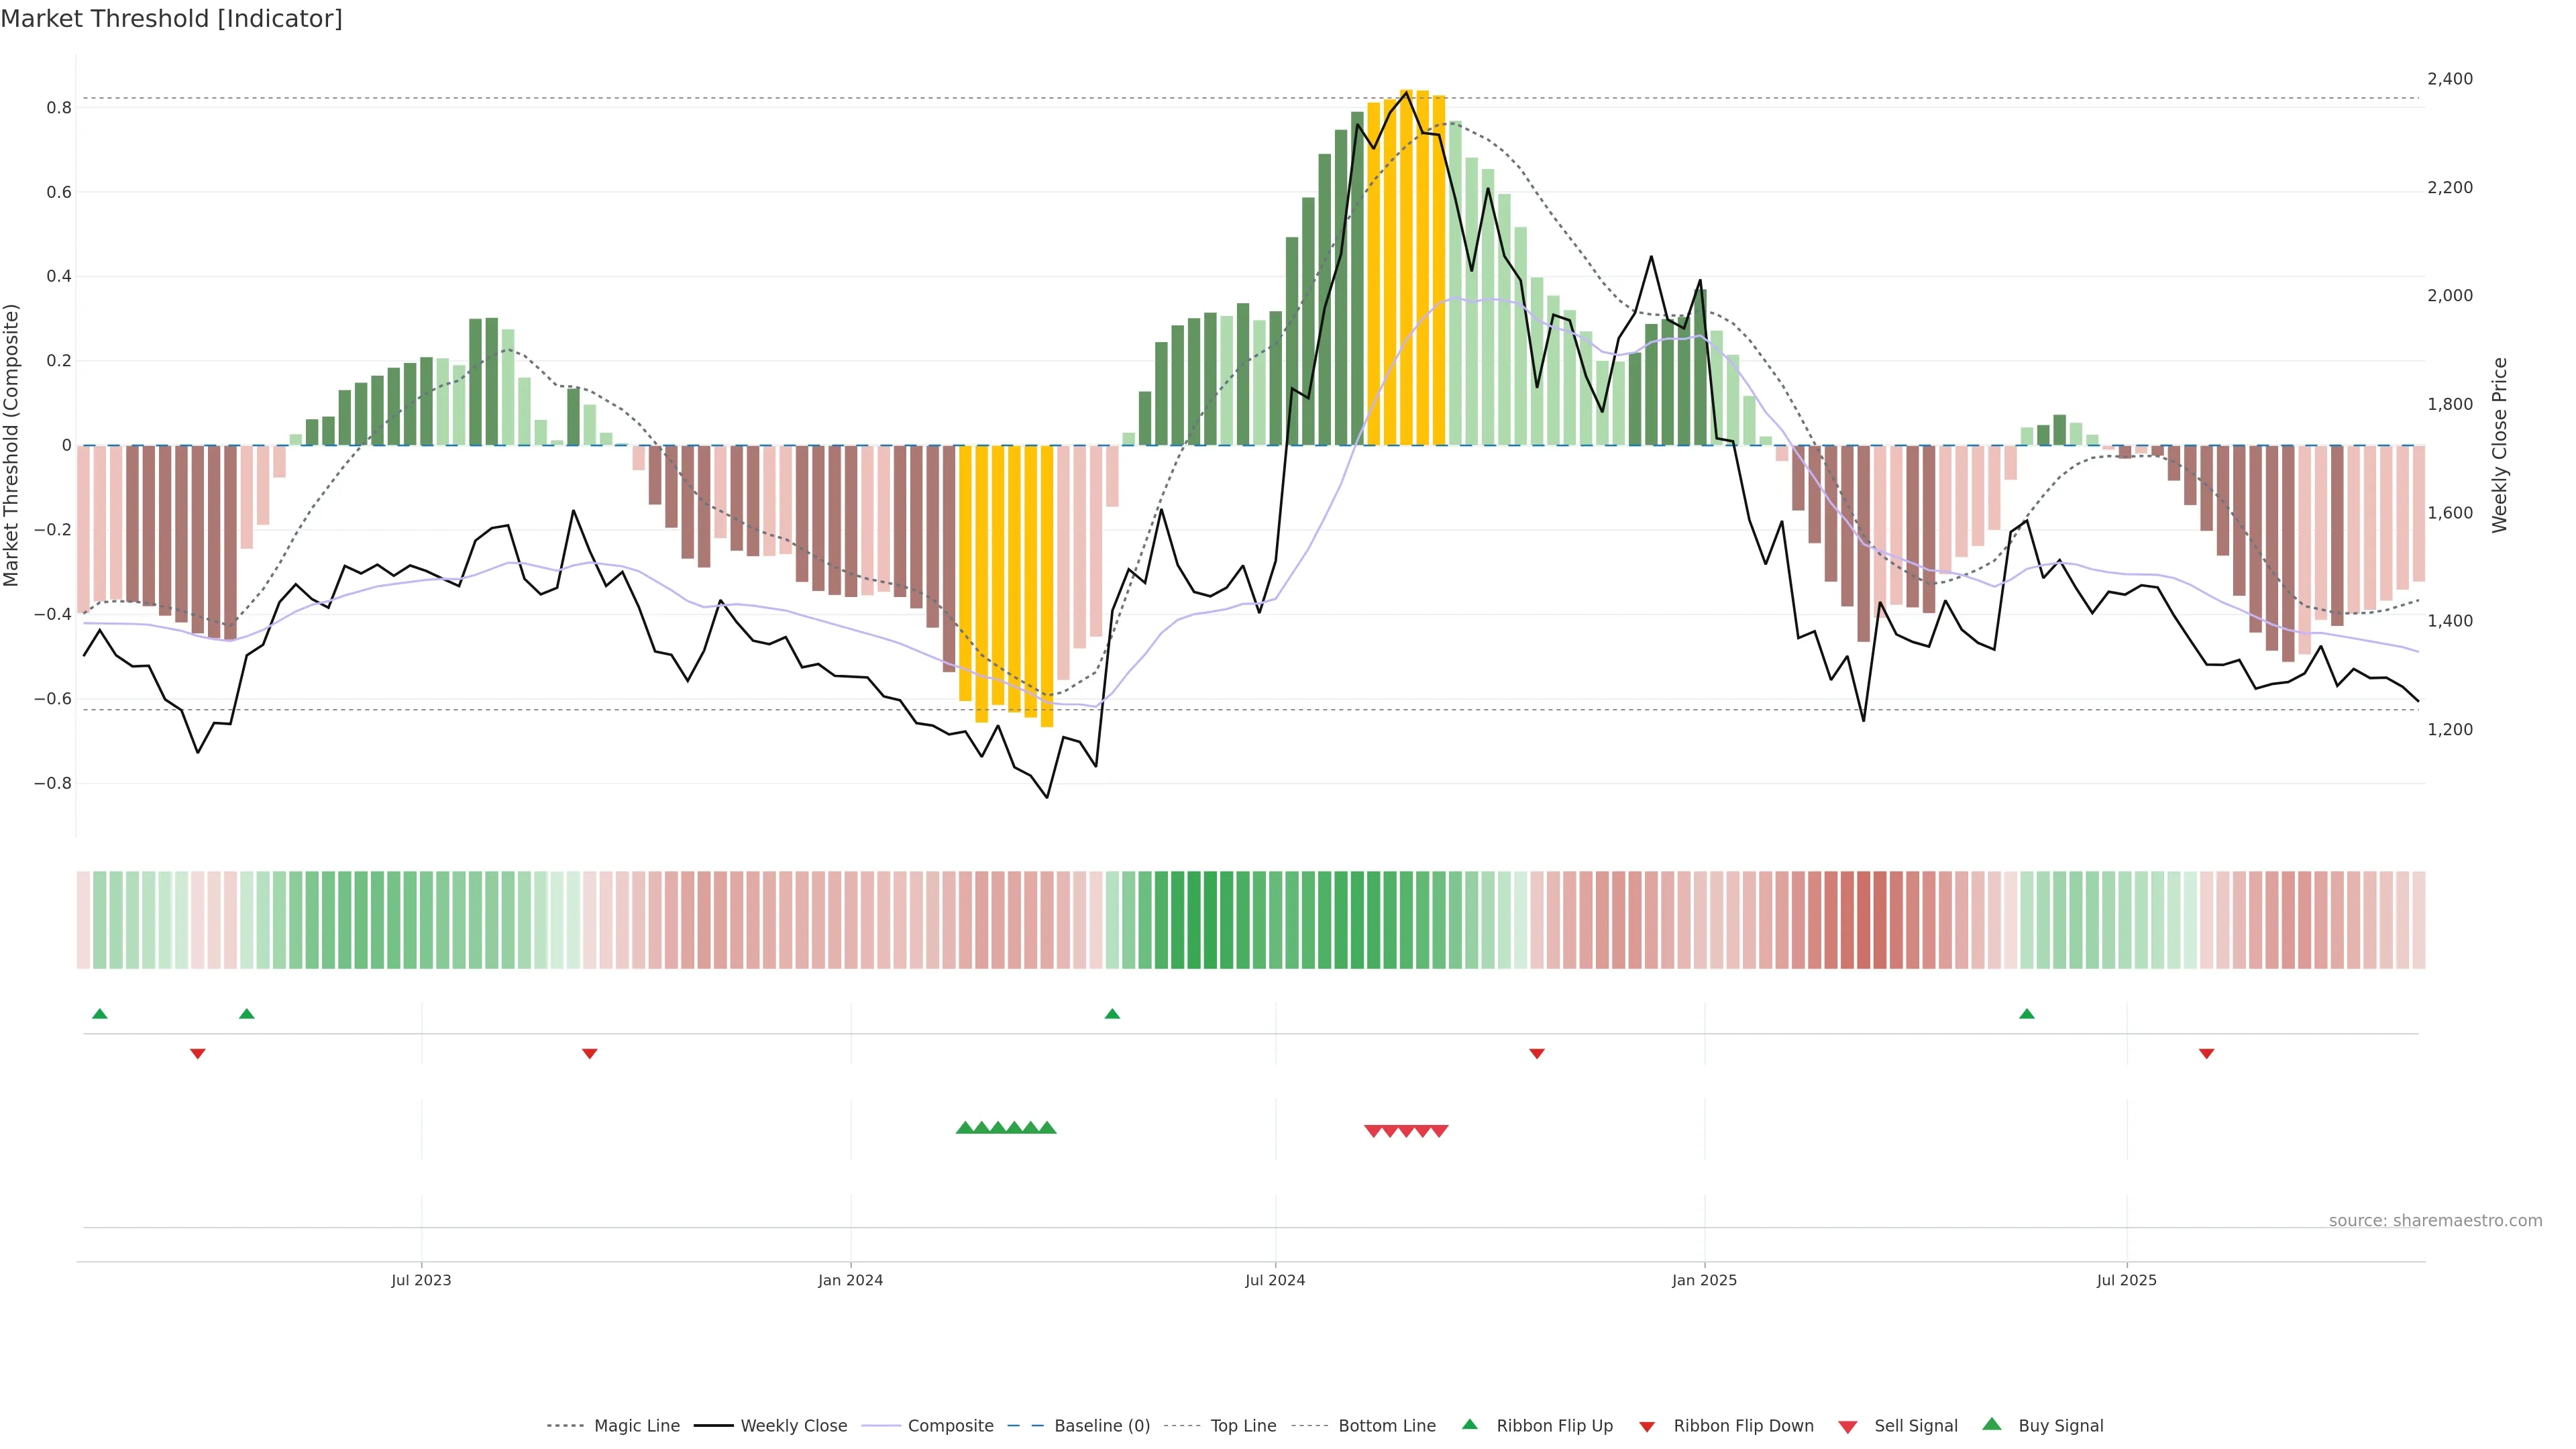2576x1449 pixels.
Task: Click the Jan 2025 x-axis label
Action: point(1704,1280)
